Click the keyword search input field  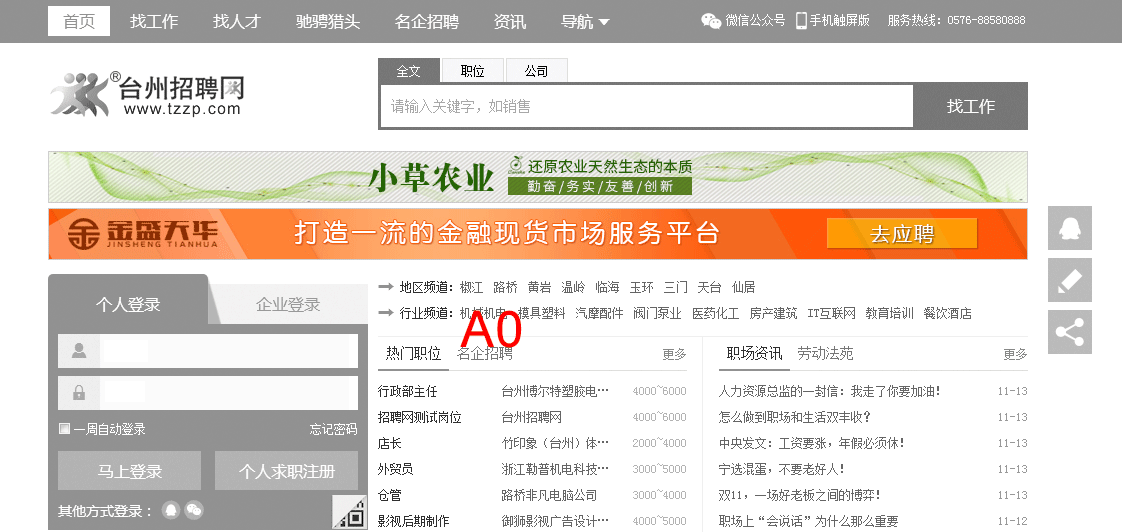click(646, 106)
